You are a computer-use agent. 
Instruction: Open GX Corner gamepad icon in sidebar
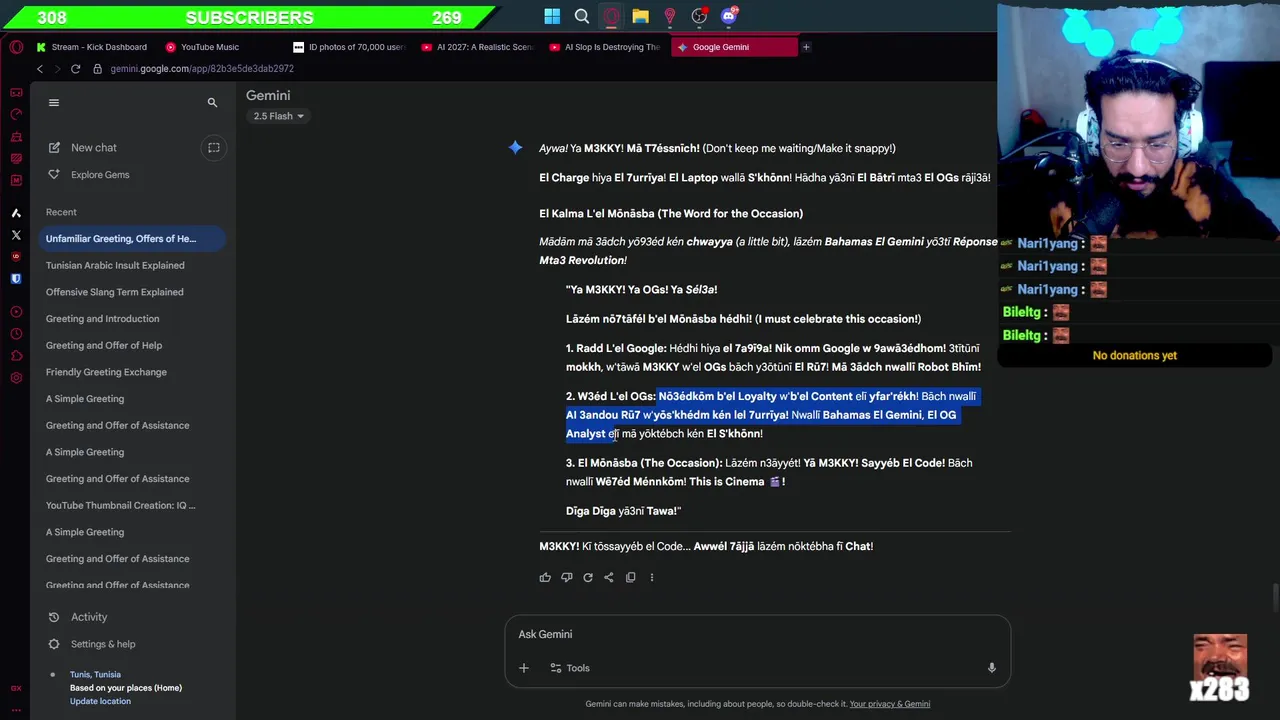(x=16, y=92)
